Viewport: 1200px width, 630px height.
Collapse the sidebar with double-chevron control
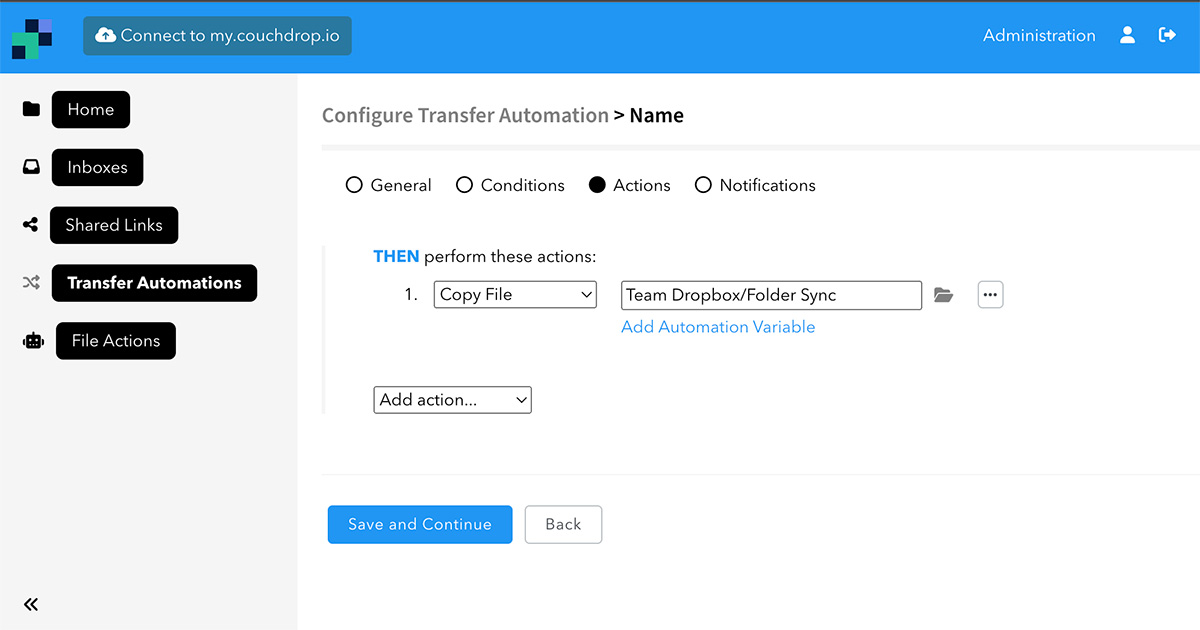pyautogui.click(x=30, y=604)
